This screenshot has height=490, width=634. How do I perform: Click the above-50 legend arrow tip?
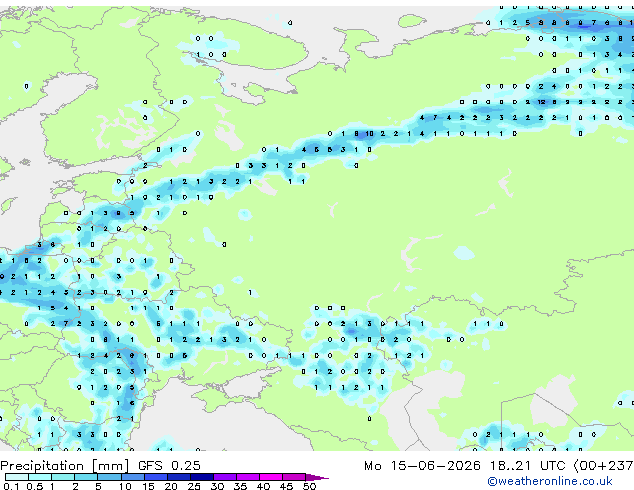tap(317, 477)
